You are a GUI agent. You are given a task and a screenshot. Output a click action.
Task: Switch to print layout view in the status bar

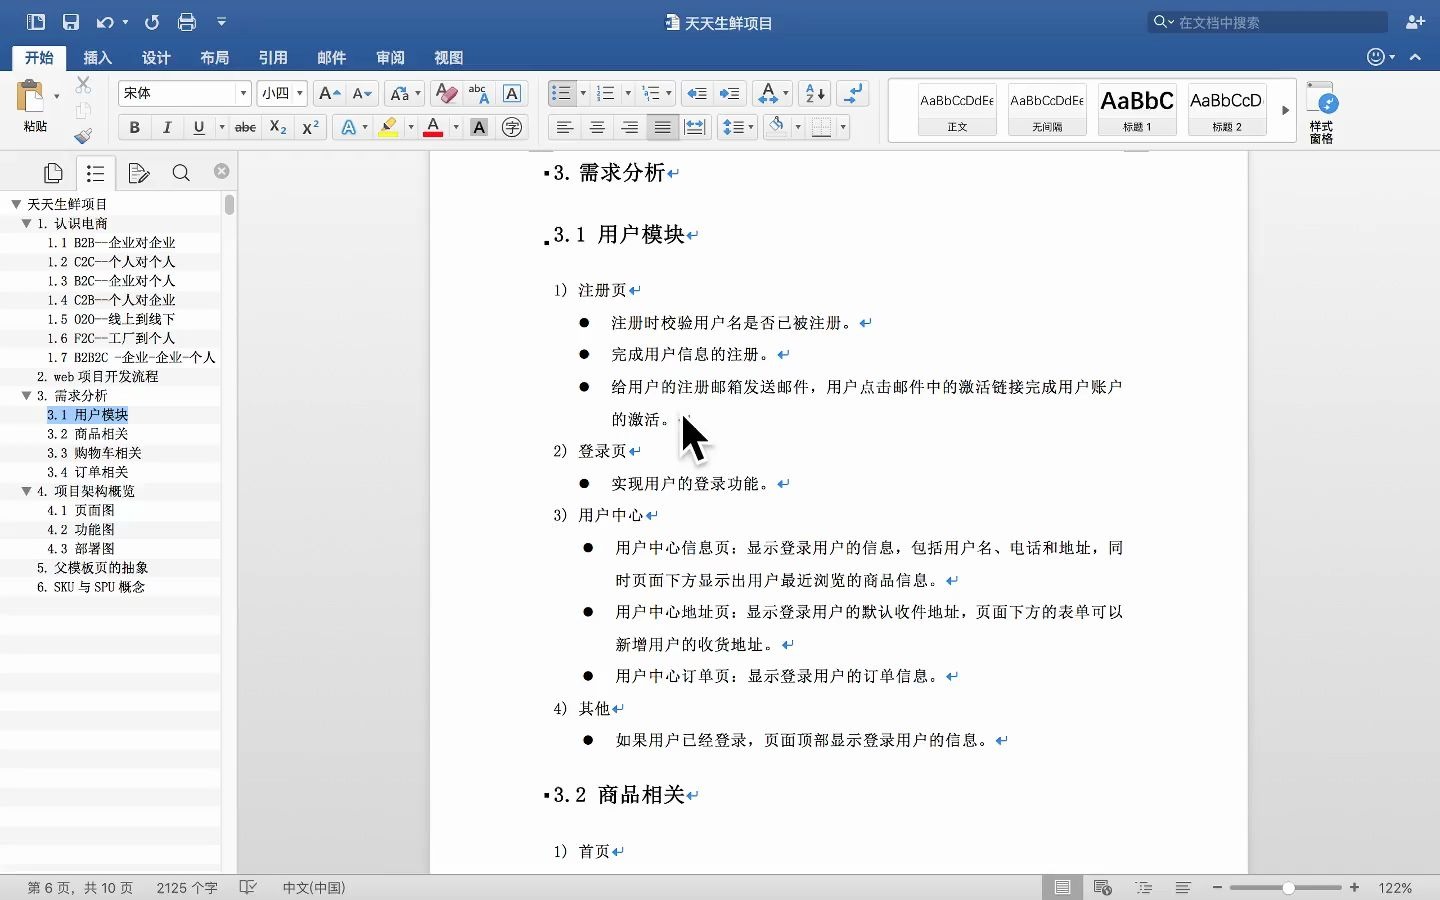(1062, 887)
